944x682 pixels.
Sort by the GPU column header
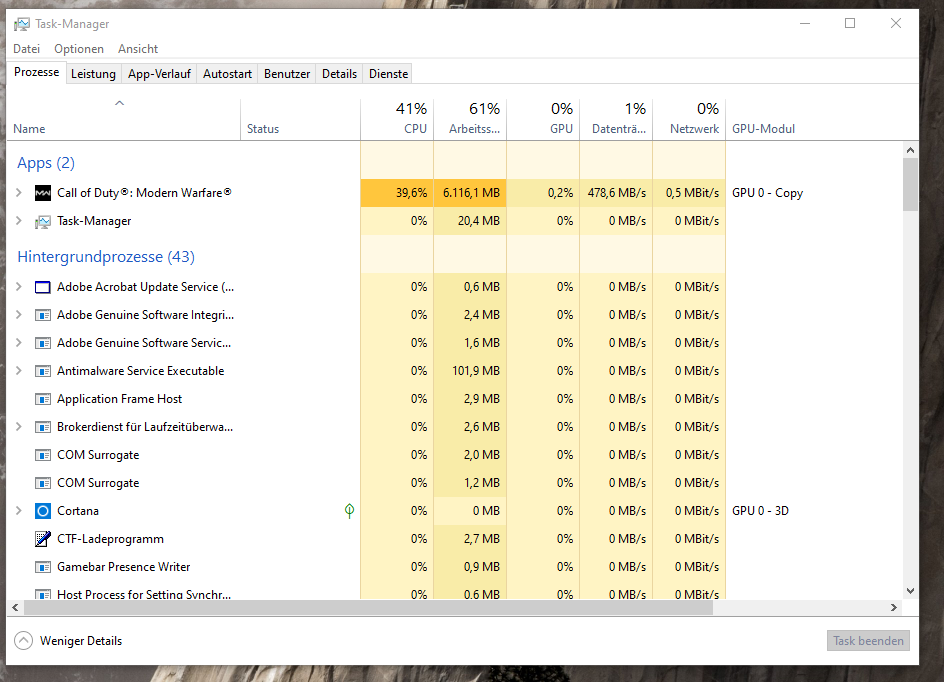(543, 119)
